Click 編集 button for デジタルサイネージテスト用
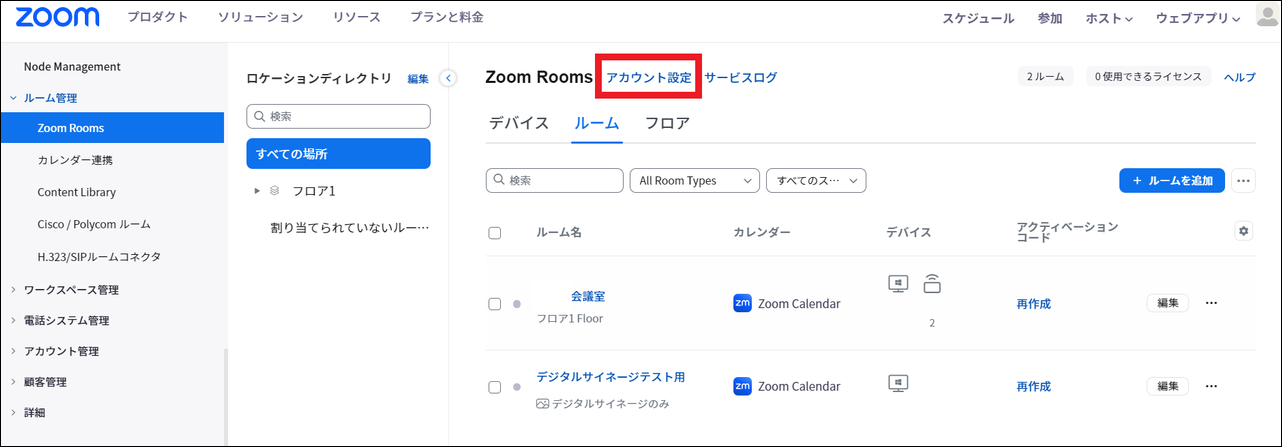The width and height of the screenshot is (1282, 447). pos(1167,386)
